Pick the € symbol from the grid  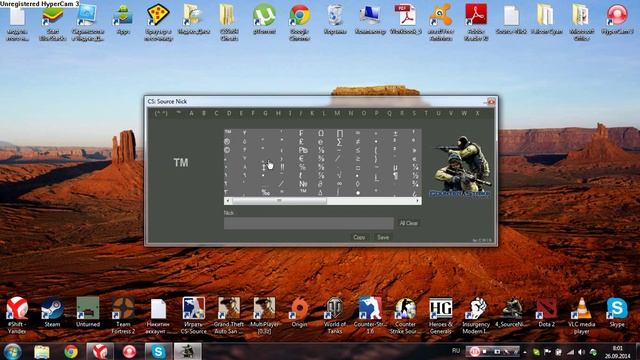tap(302, 158)
